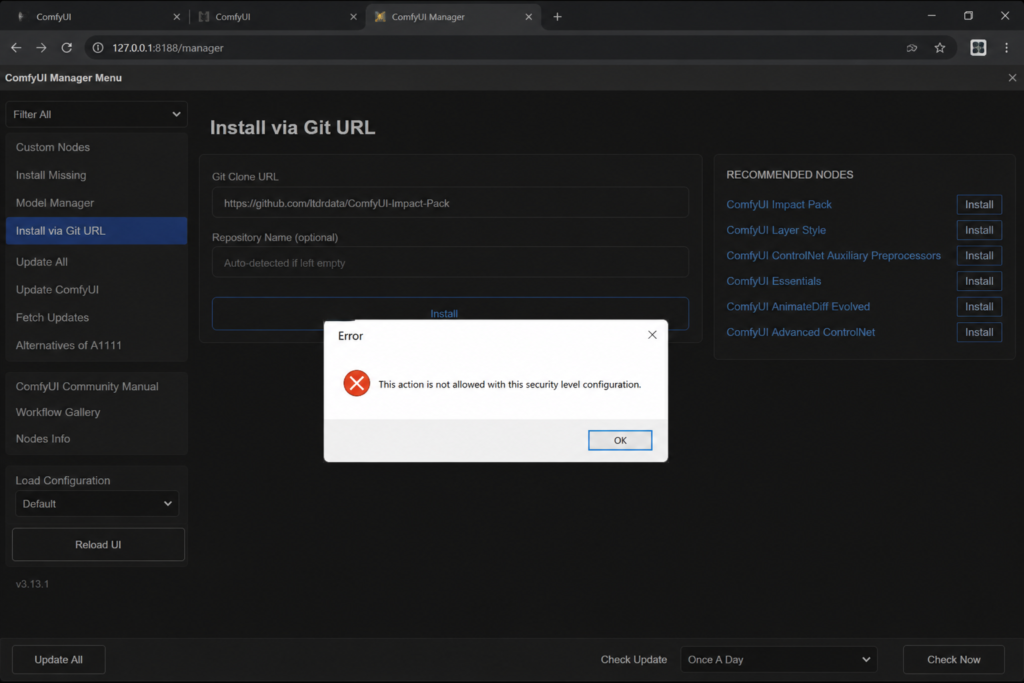Install ComfyUI Impact Pack
The width and height of the screenshot is (1024, 683).
[x=979, y=204]
